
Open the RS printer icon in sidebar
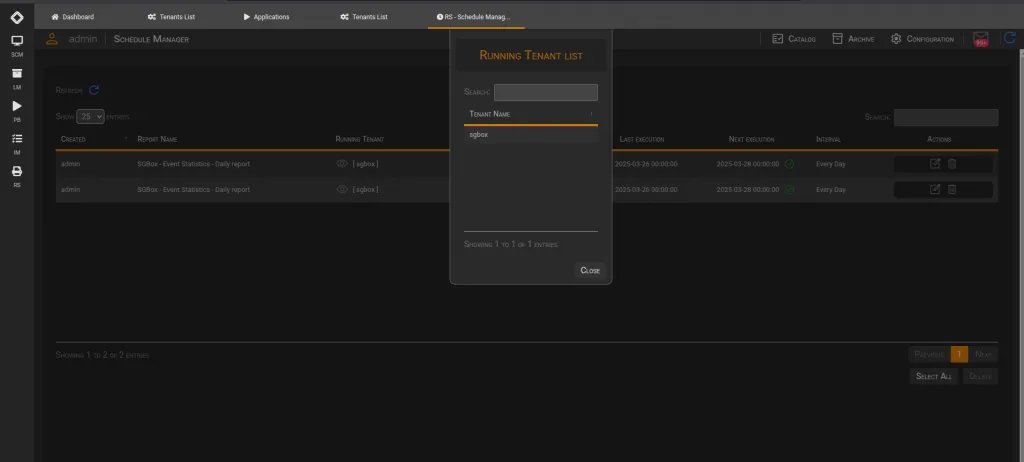[x=17, y=176]
